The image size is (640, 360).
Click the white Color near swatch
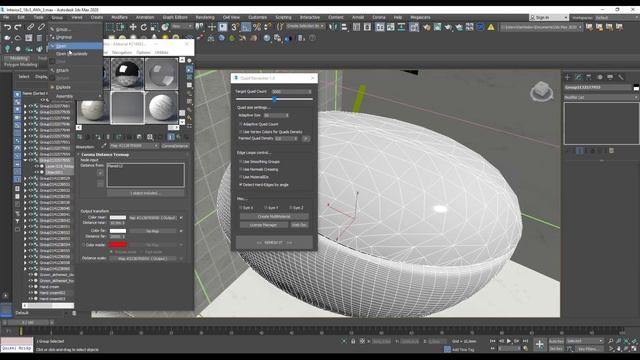(118, 218)
